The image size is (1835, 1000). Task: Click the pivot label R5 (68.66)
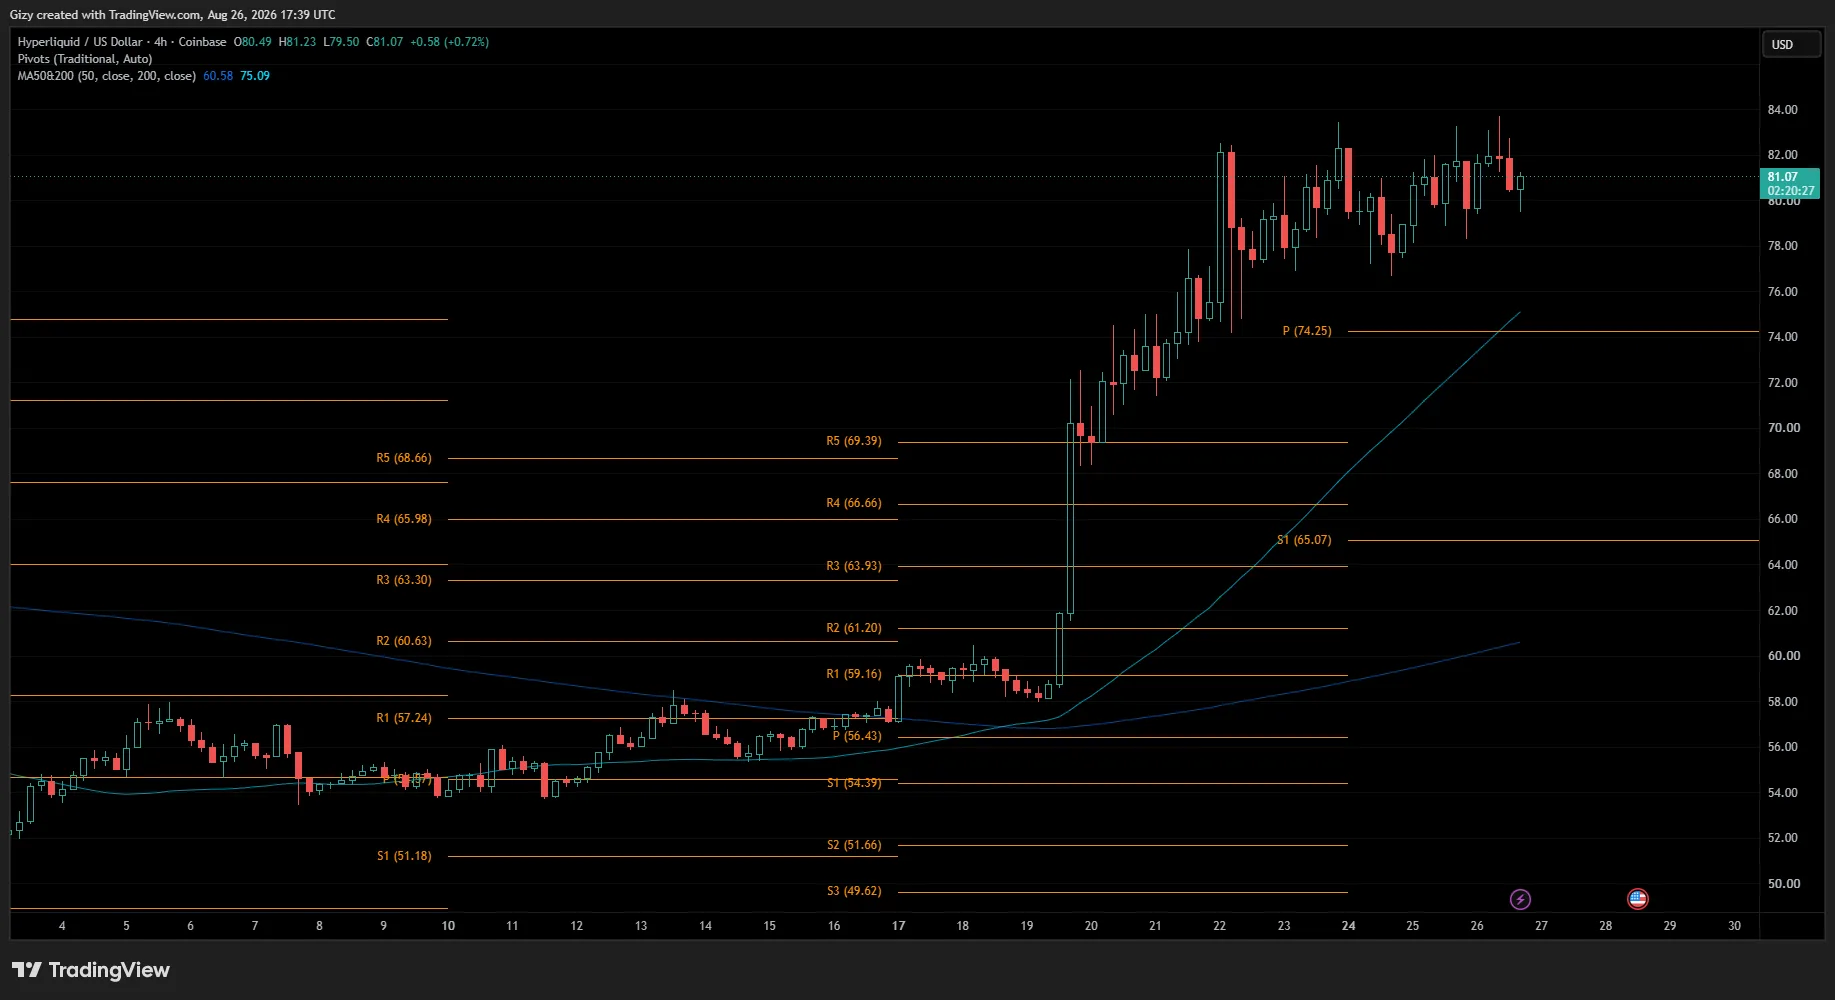tap(404, 458)
